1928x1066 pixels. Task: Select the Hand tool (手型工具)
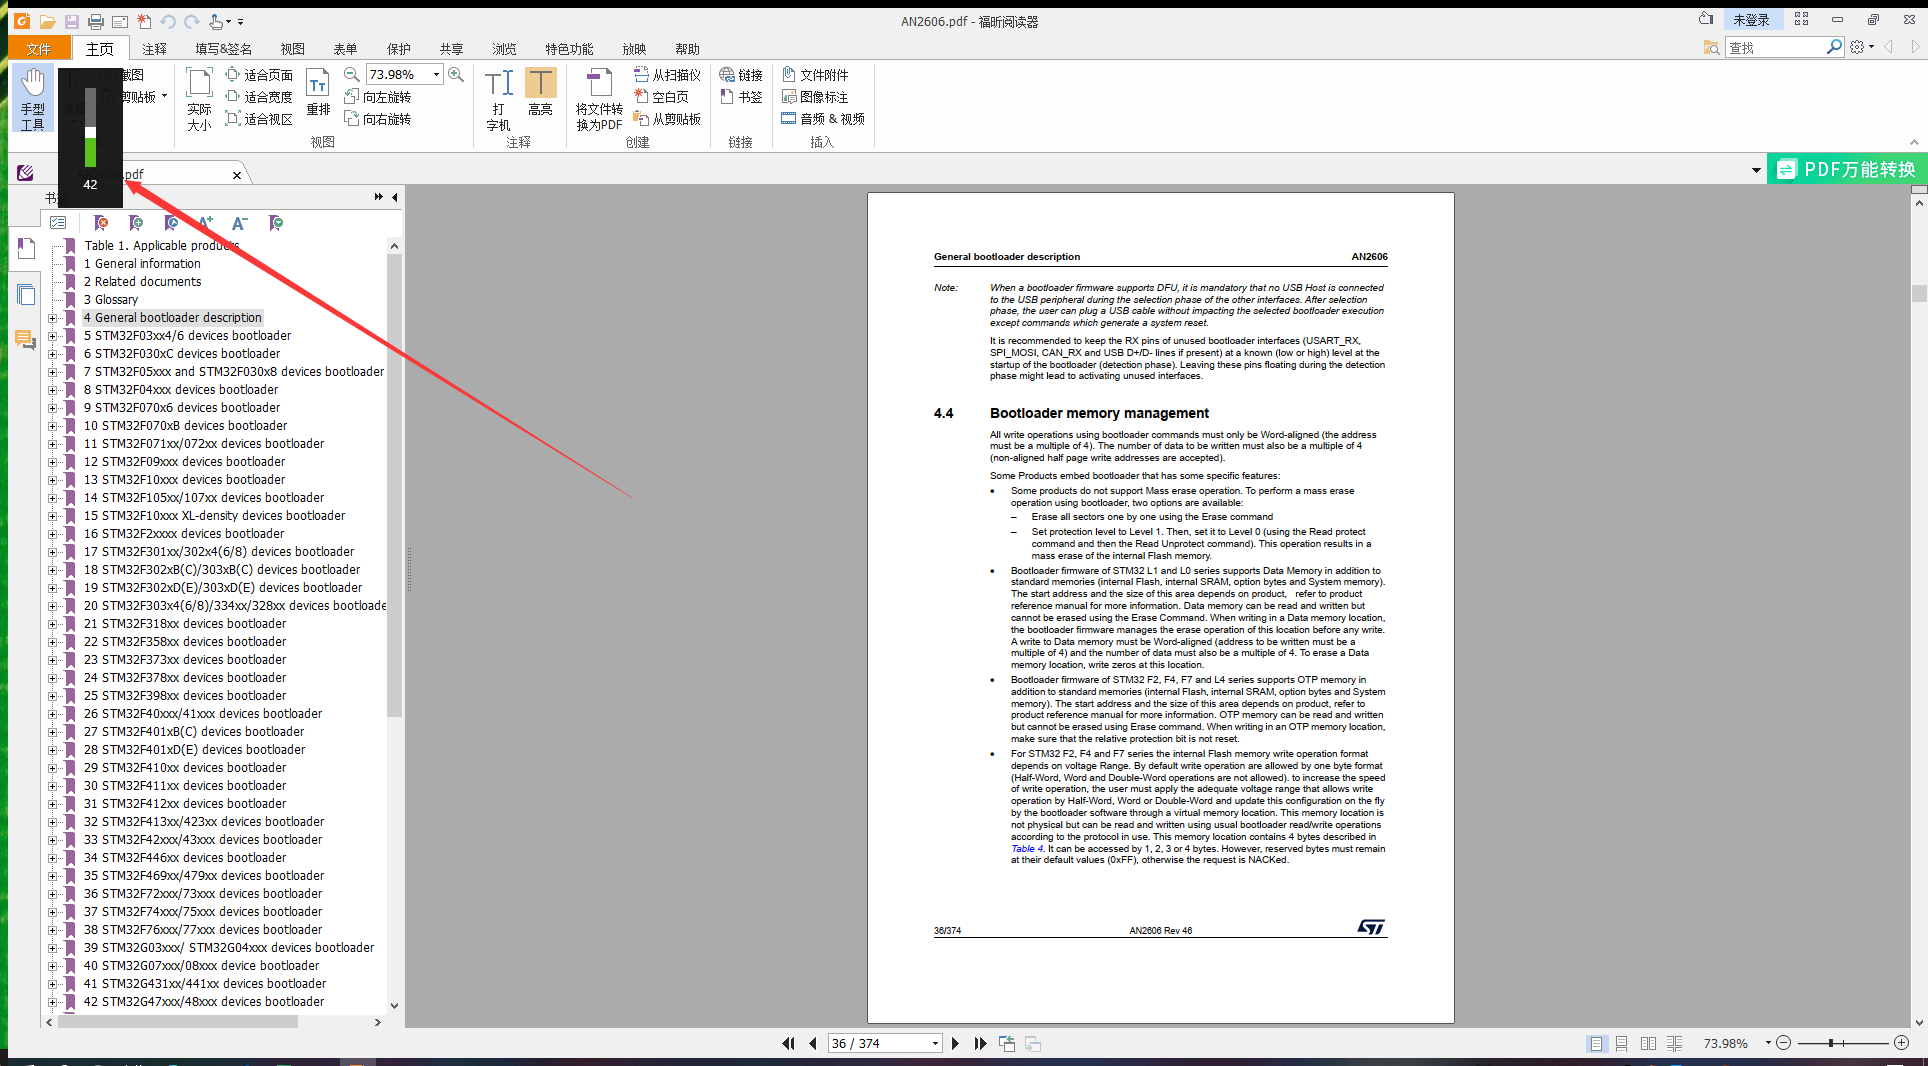click(x=33, y=98)
